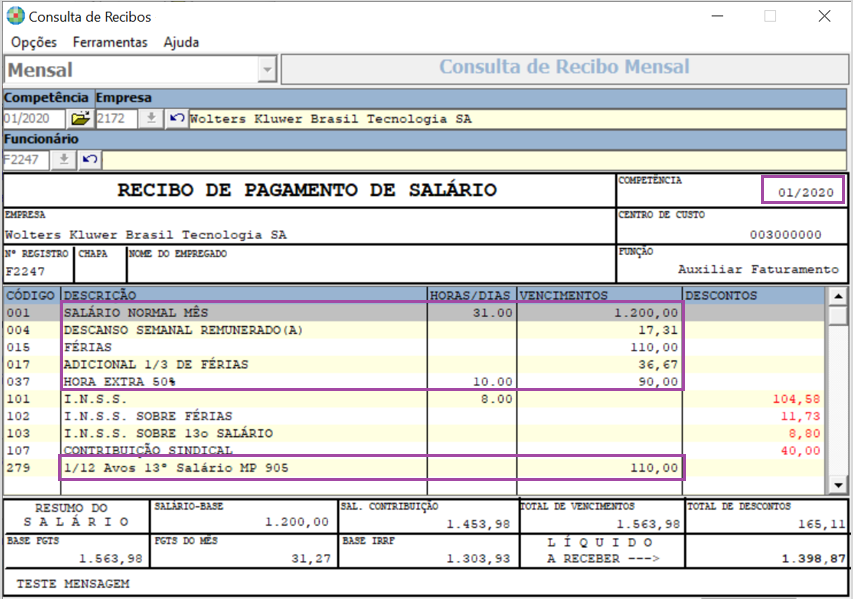Select row SALÁRIO NORMAL MÊS
Screen dimensions: 853x599
[x=414, y=313]
